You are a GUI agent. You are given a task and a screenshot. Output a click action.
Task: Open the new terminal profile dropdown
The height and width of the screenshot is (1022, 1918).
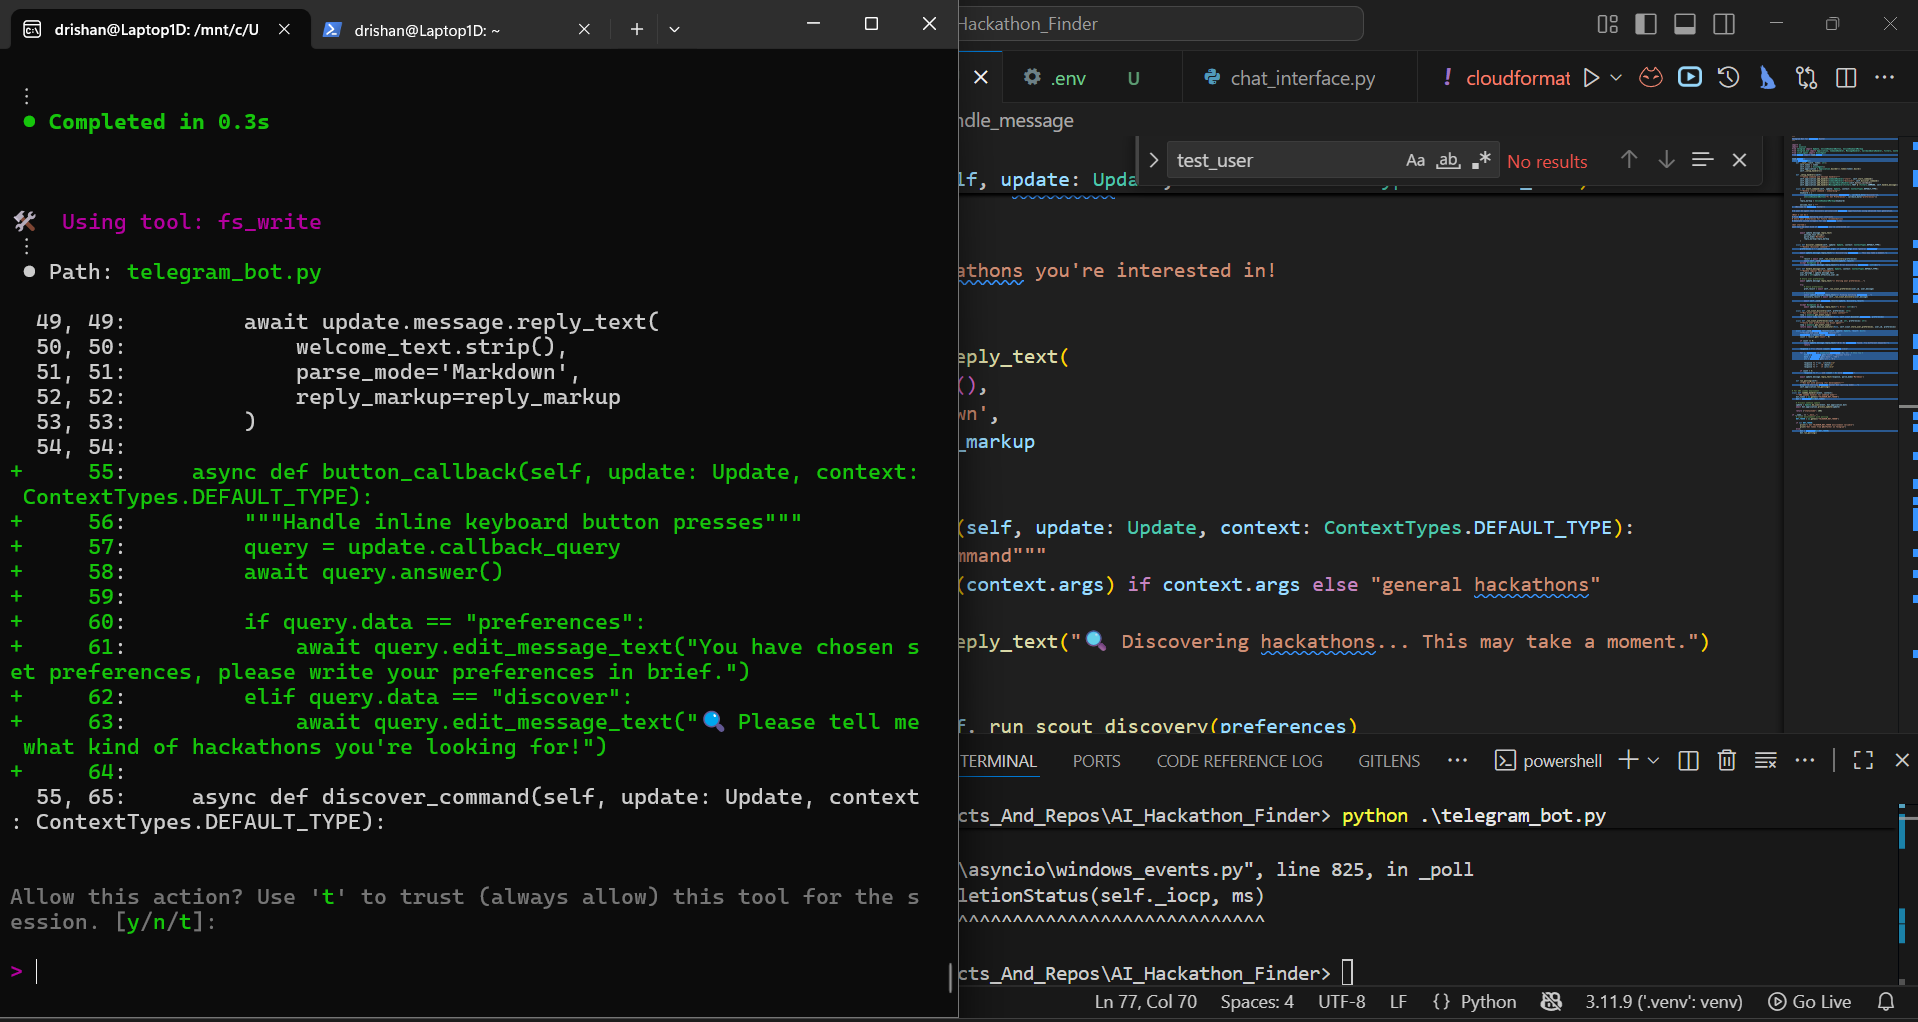point(1654,761)
